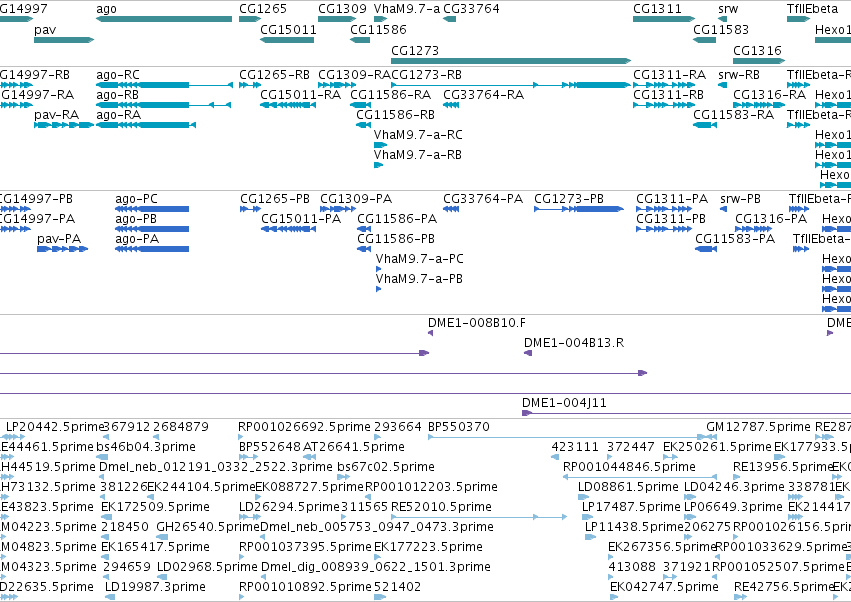Click the LD19987.3prime EST label
Viewport: 851px width, 602px height.
(155, 587)
